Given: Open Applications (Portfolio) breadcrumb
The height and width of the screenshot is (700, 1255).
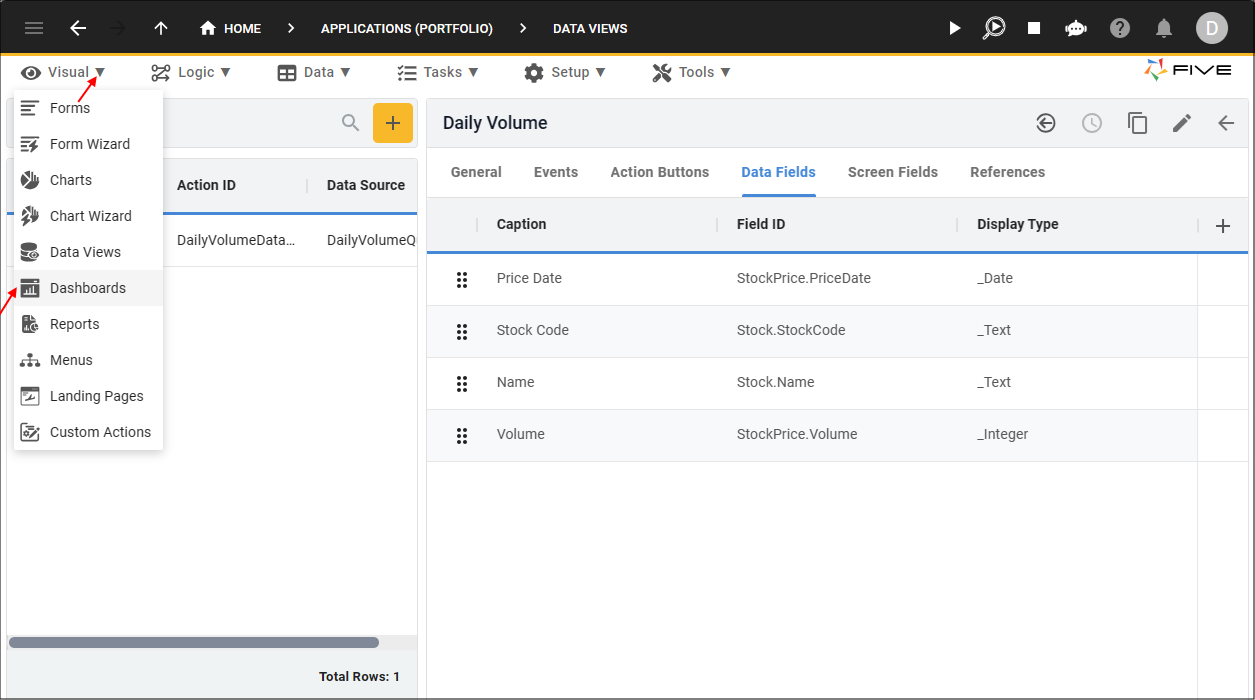Looking at the screenshot, I should point(407,28).
